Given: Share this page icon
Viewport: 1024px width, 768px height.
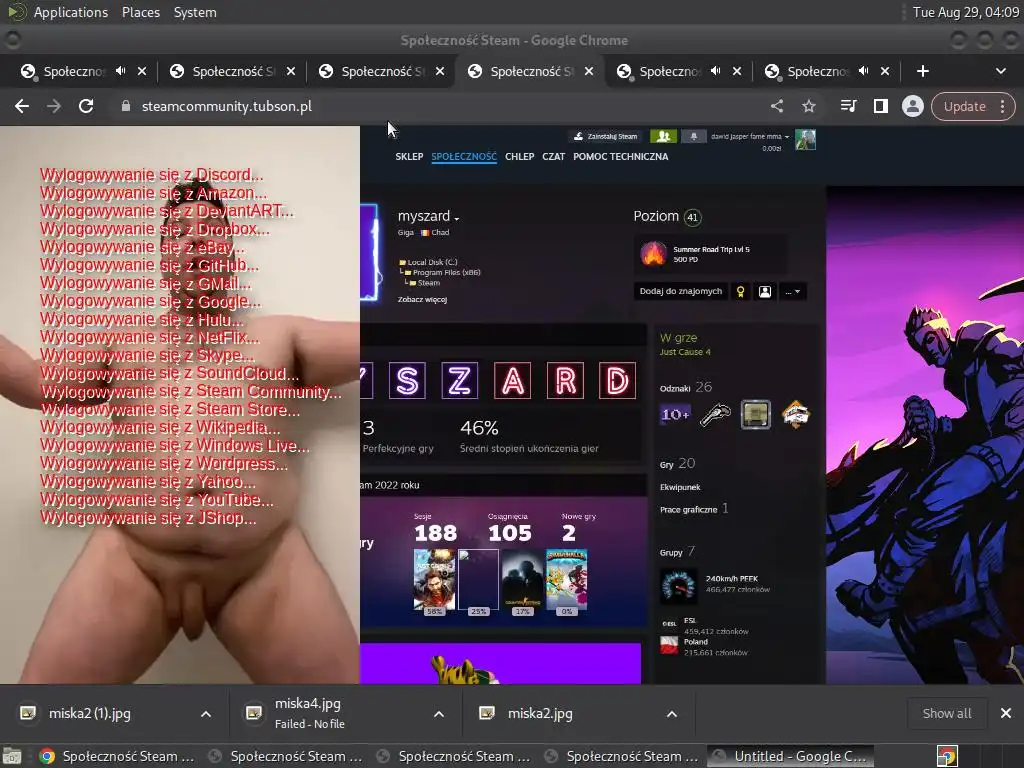Looking at the screenshot, I should 776,106.
